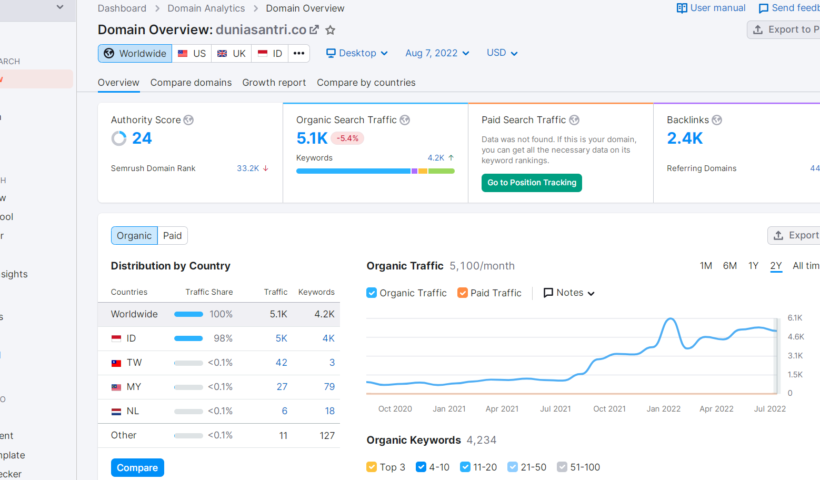
Task: Click Go to Position Tracking button
Action: tap(532, 182)
